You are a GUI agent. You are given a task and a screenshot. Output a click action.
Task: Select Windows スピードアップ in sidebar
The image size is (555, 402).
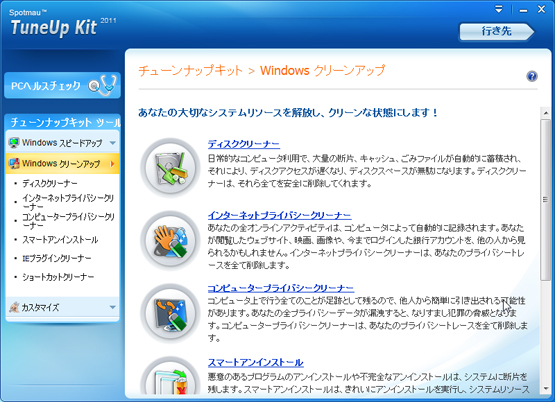[x=62, y=143]
